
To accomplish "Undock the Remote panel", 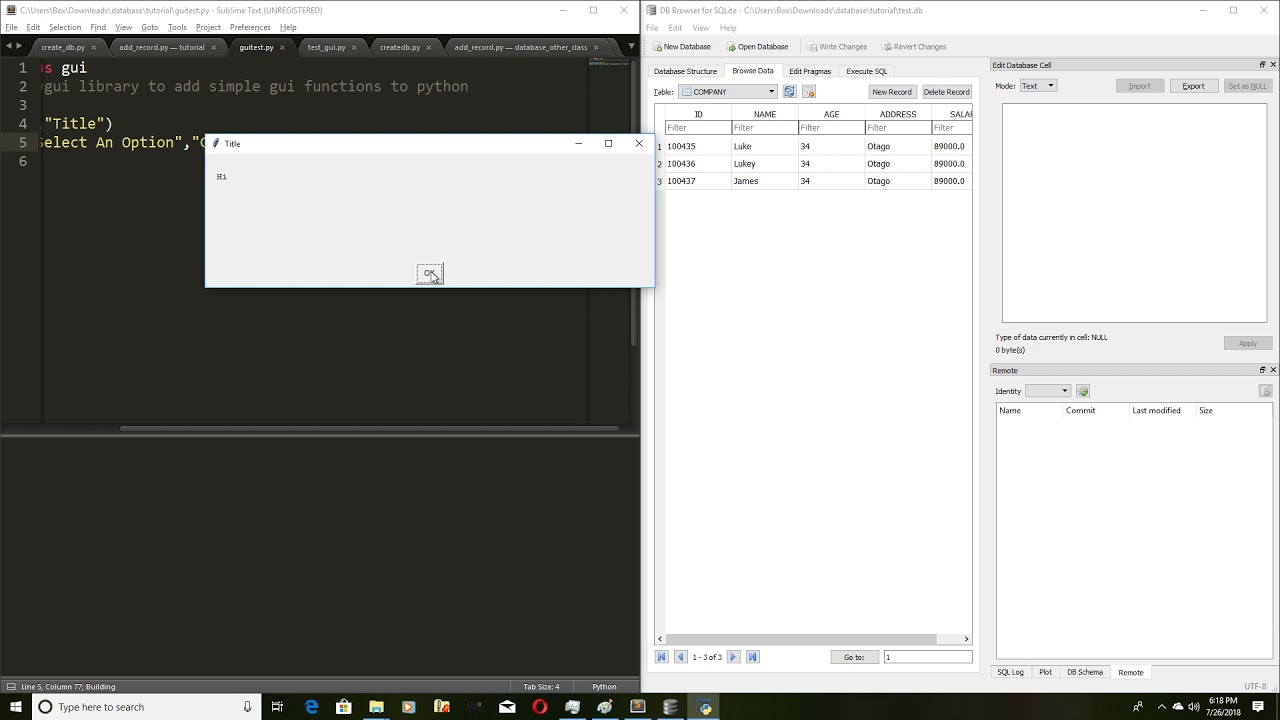I will pos(1262,370).
